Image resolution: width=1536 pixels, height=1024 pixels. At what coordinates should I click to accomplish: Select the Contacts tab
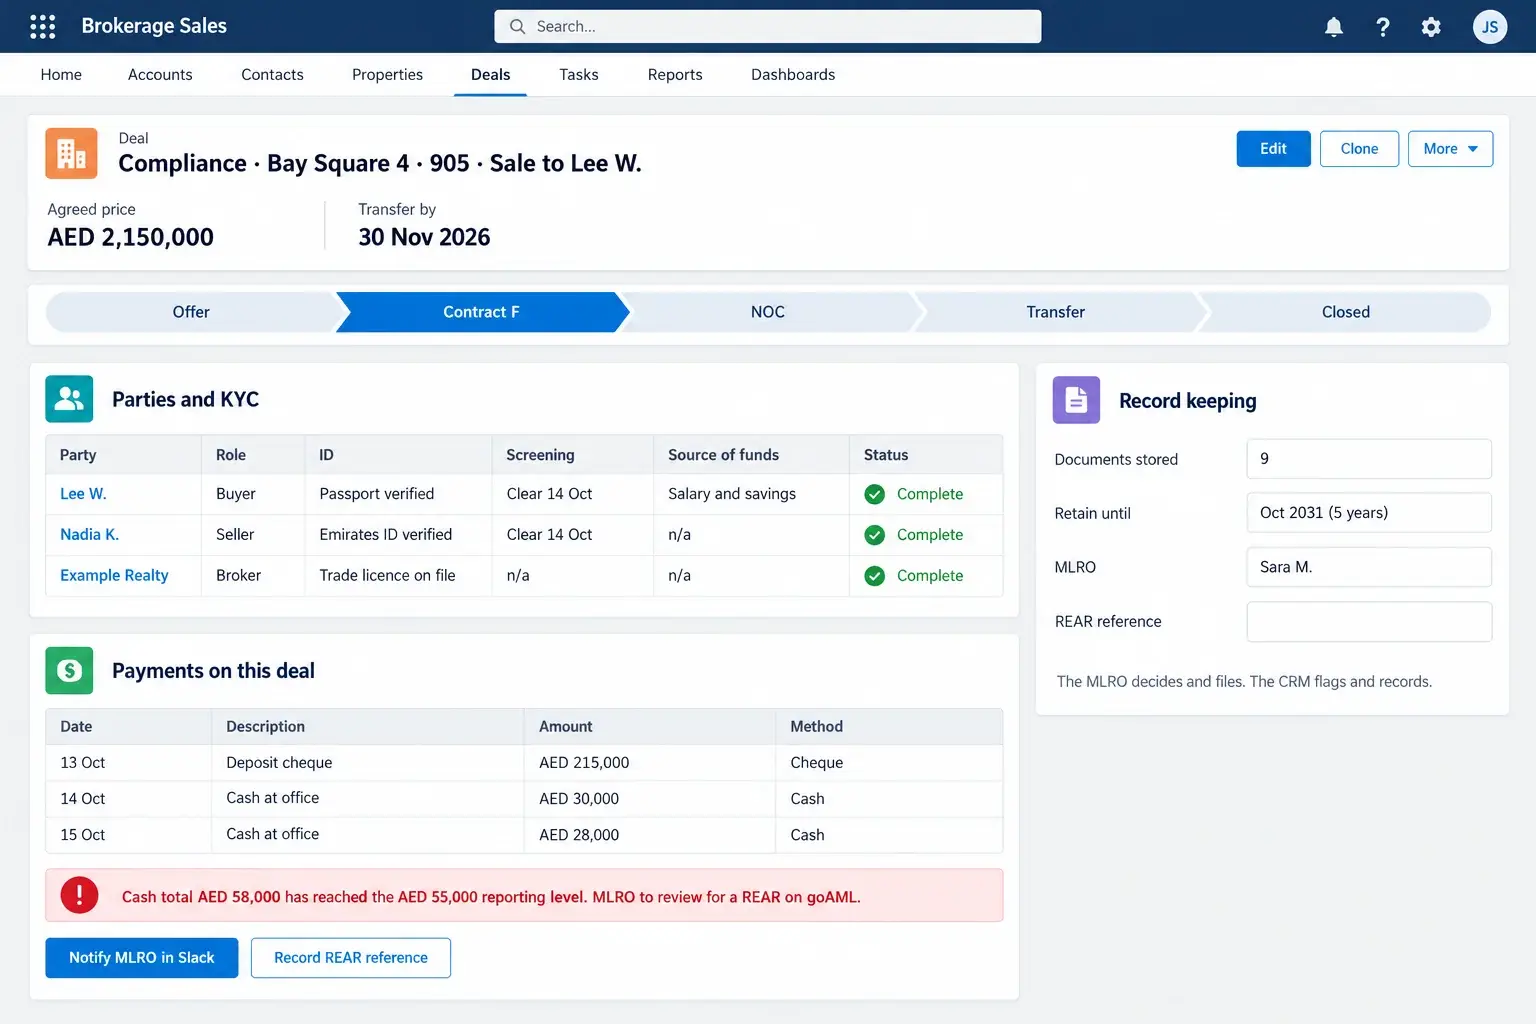272,75
